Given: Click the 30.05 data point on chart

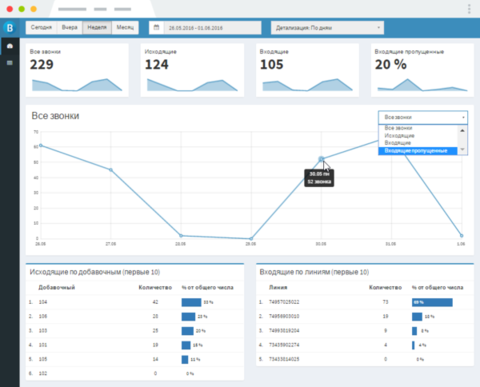Looking at the screenshot, I should (321, 159).
